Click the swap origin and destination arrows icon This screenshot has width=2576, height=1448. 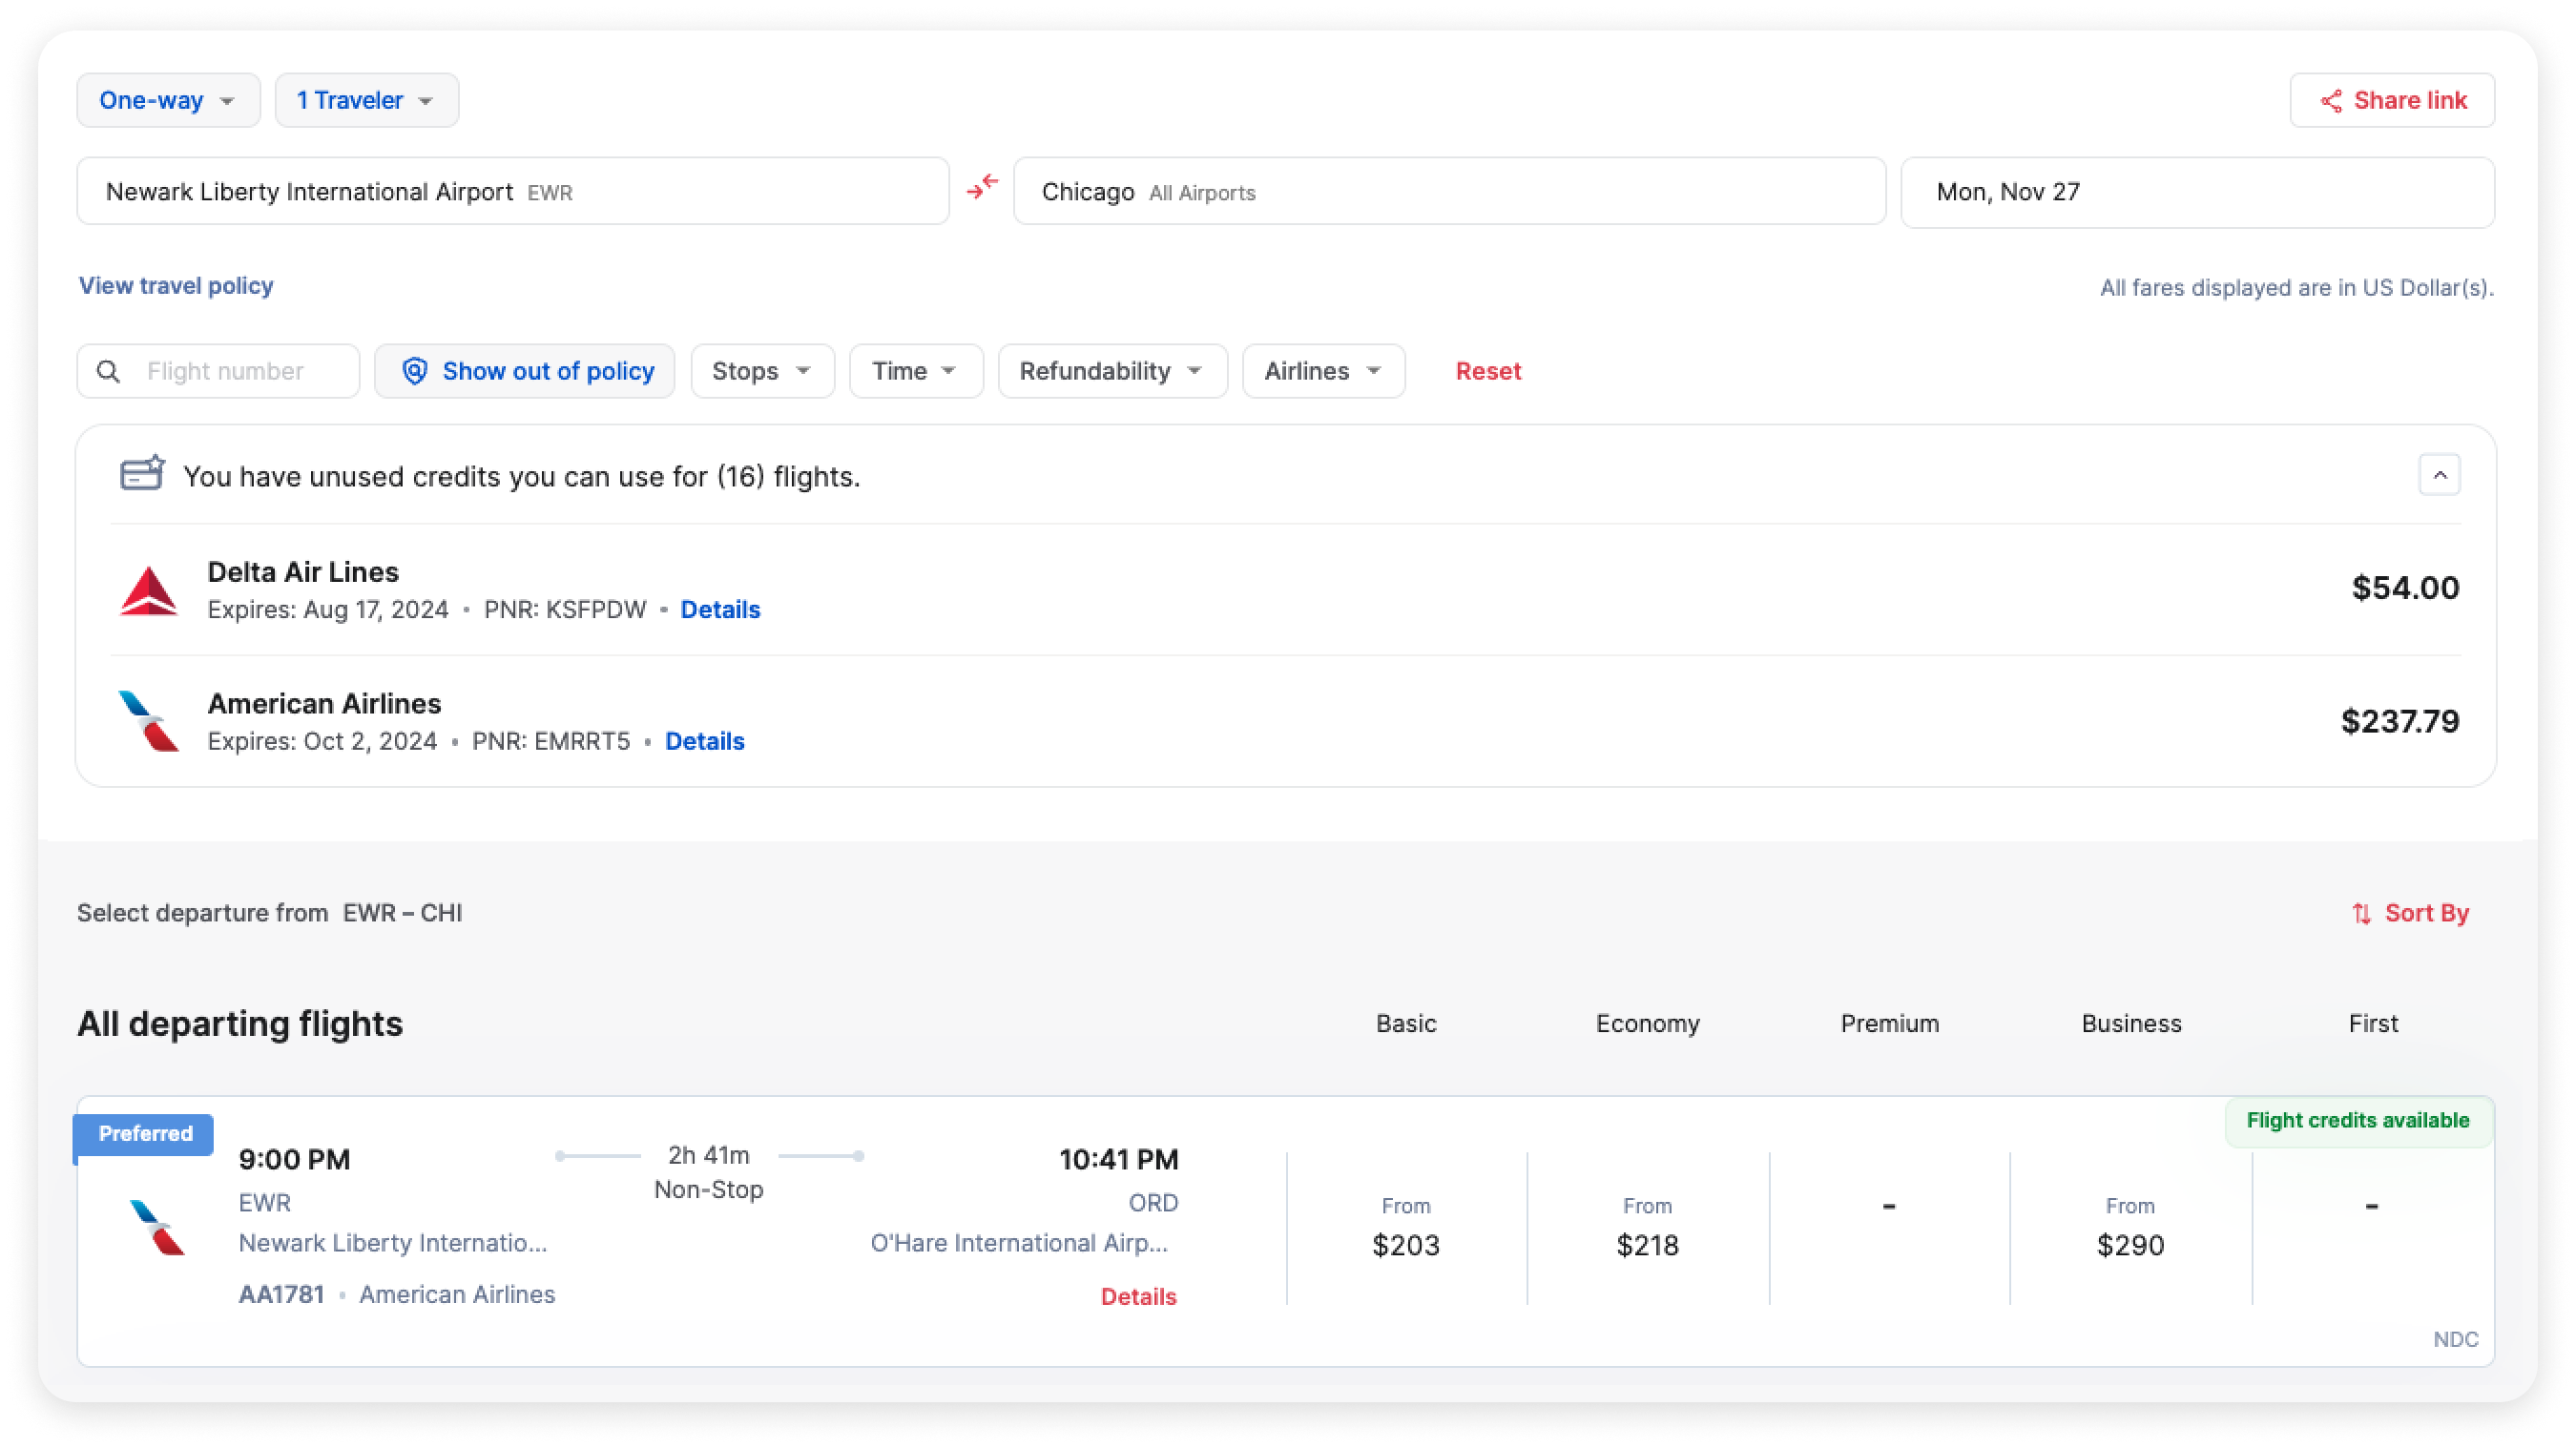click(982, 187)
